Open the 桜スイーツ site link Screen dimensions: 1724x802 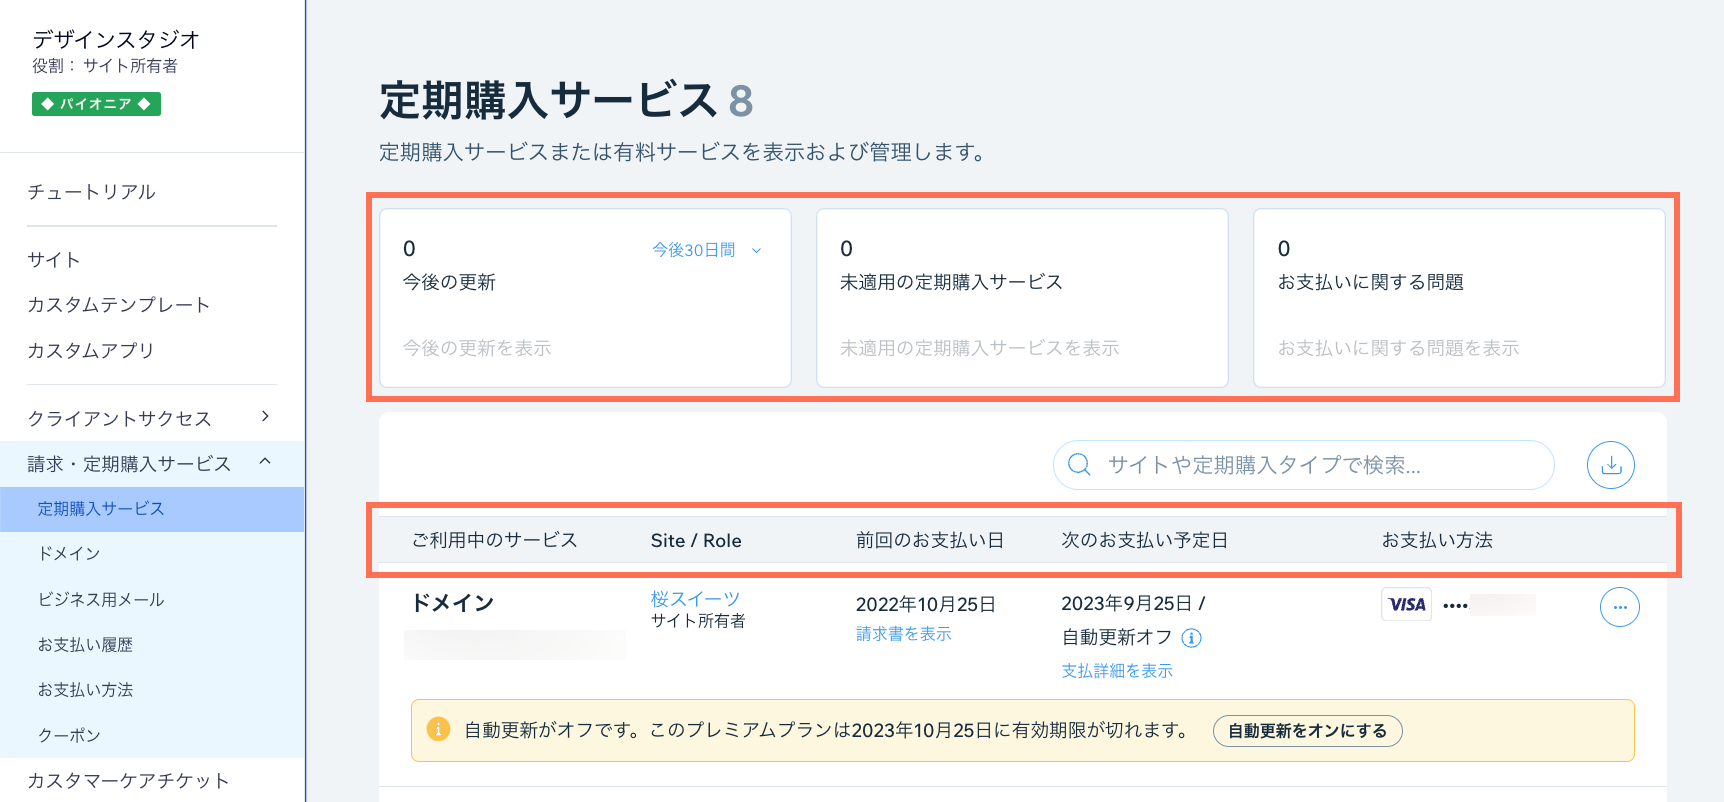point(695,599)
